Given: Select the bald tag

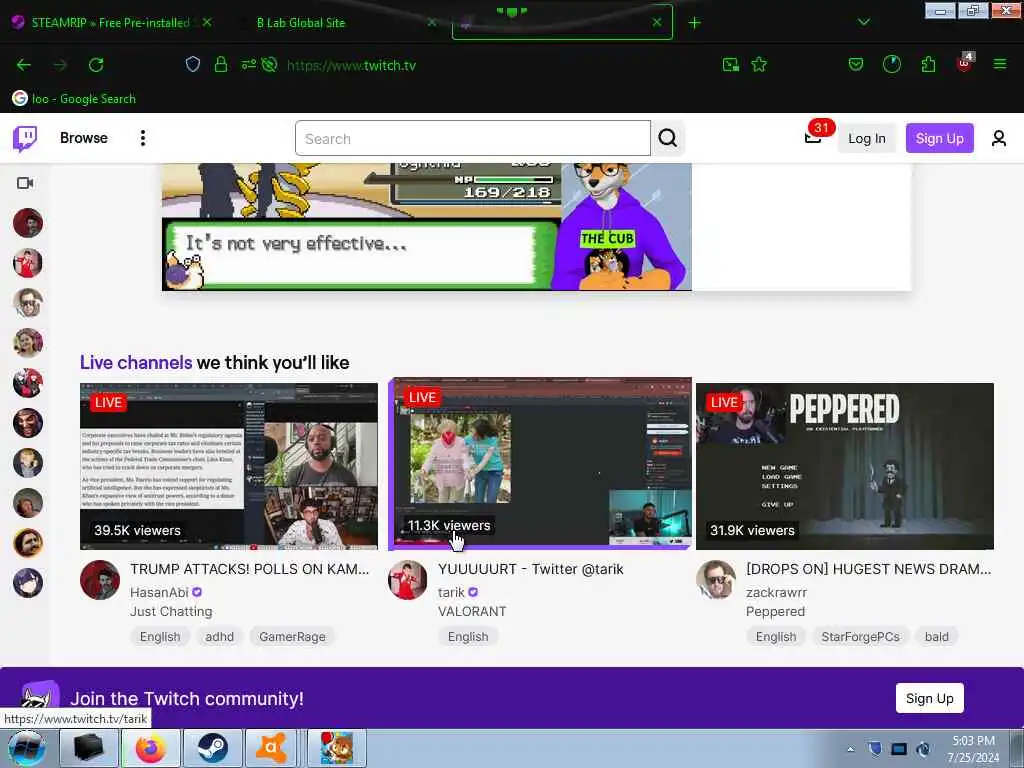Looking at the screenshot, I should tap(936, 637).
